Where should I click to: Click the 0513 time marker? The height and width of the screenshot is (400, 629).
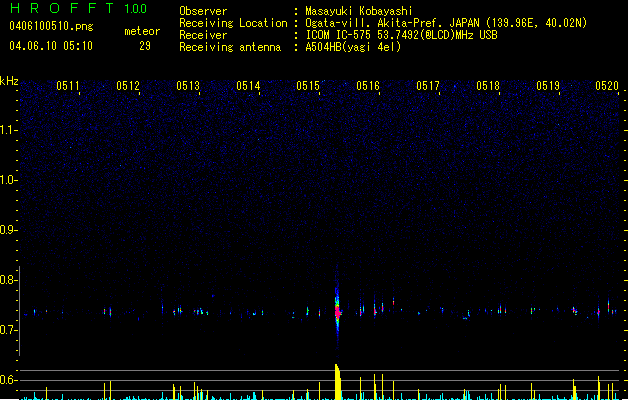[188, 86]
